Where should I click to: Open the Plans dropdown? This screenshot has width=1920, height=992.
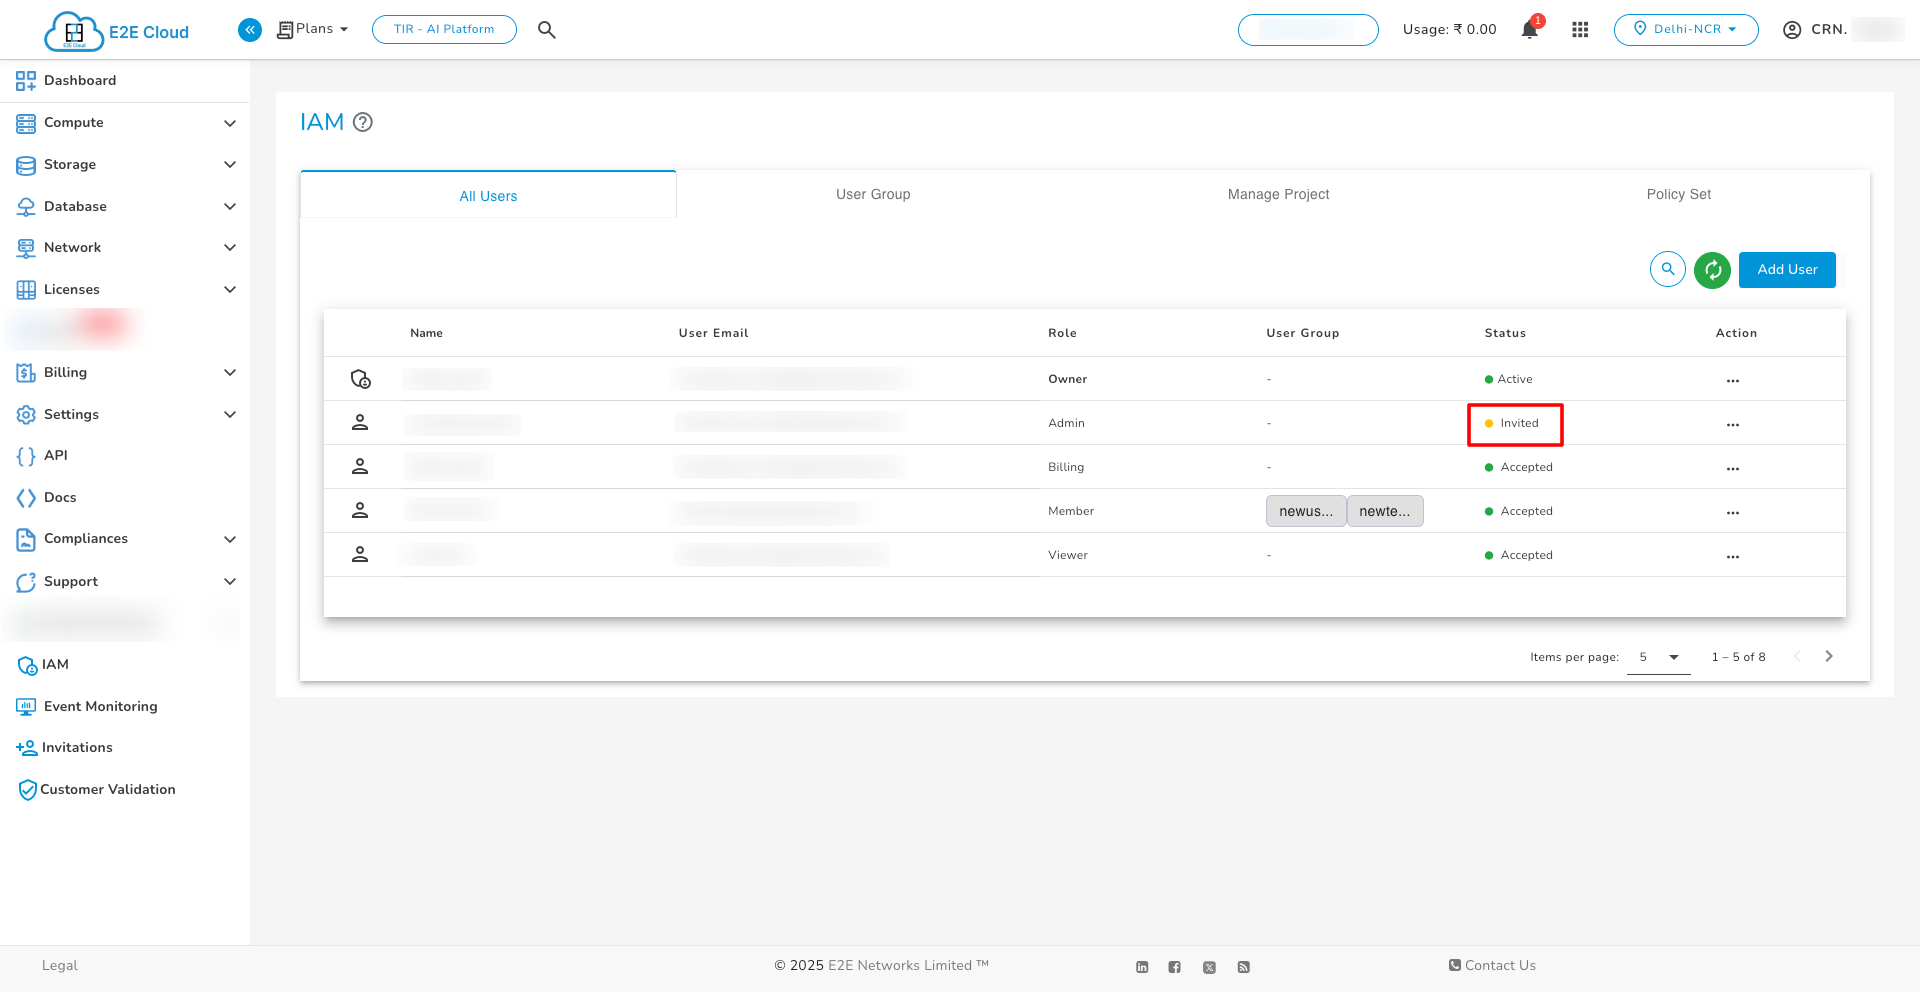pos(312,29)
